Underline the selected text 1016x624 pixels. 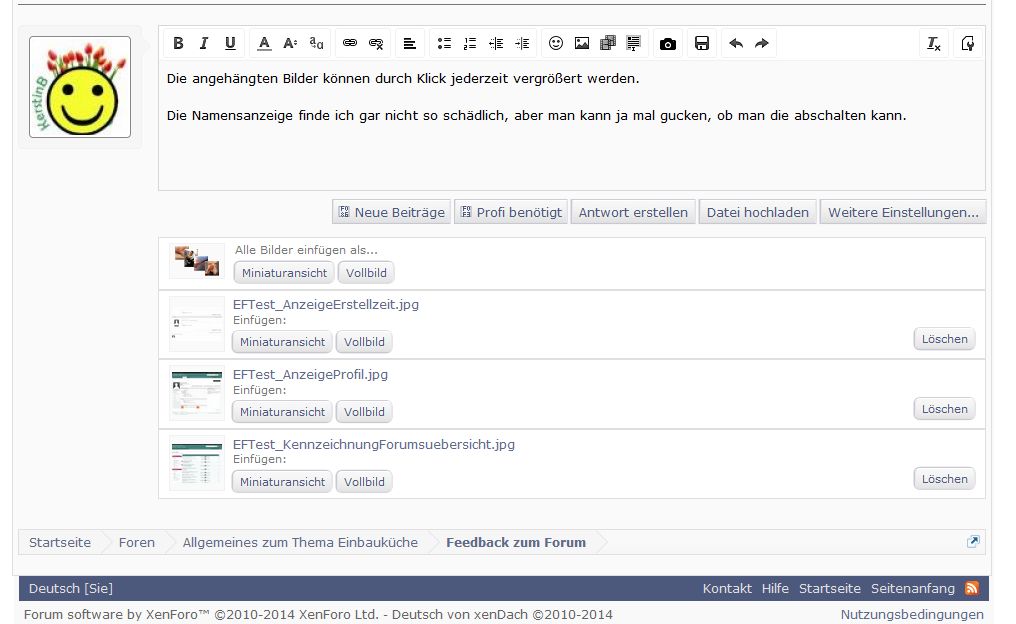pos(230,43)
